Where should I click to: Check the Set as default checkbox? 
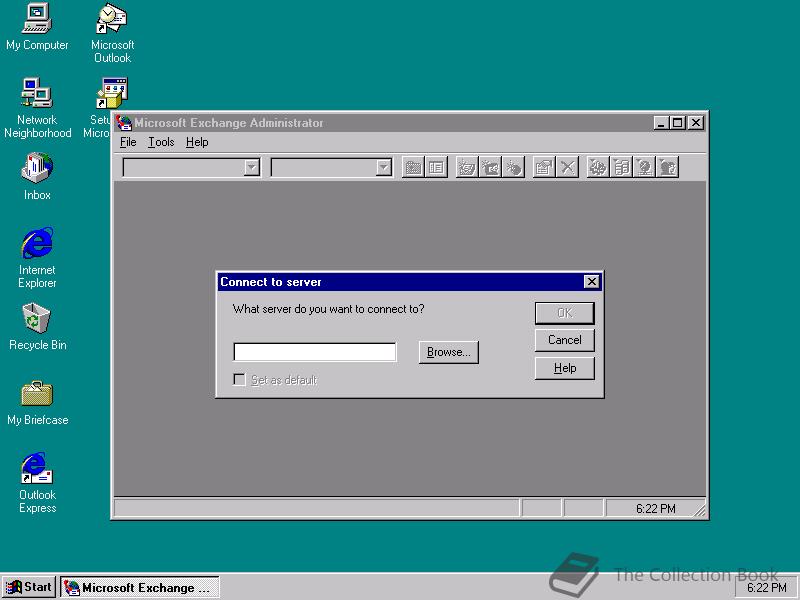[239, 379]
